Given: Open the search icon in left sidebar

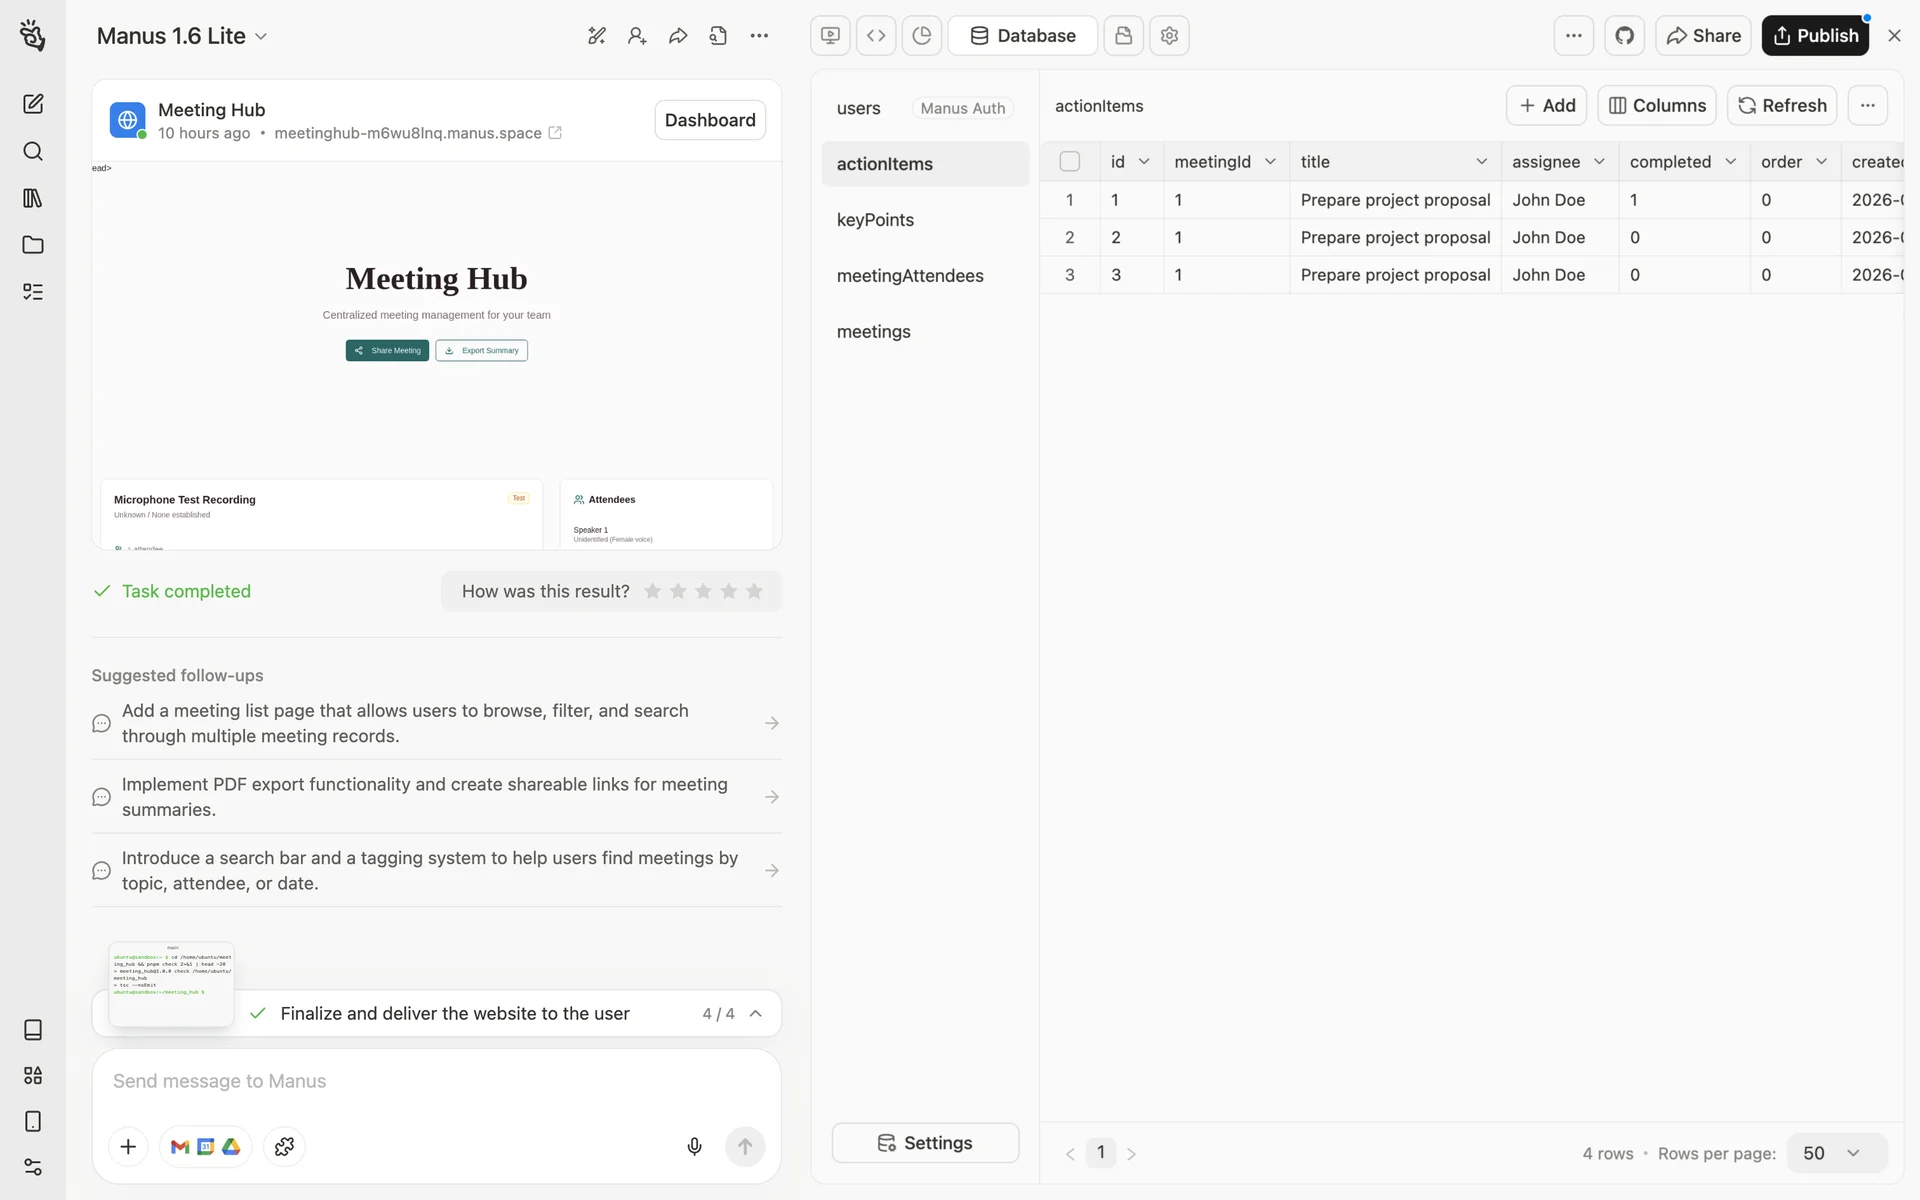Looking at the screenshot, I should tap(33, 151).
